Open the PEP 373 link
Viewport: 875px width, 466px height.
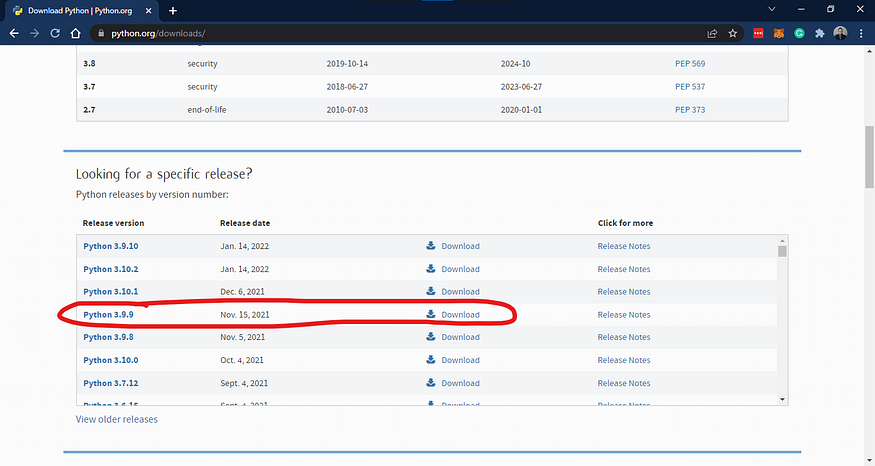pyautogui.click(x=690, y=110)
